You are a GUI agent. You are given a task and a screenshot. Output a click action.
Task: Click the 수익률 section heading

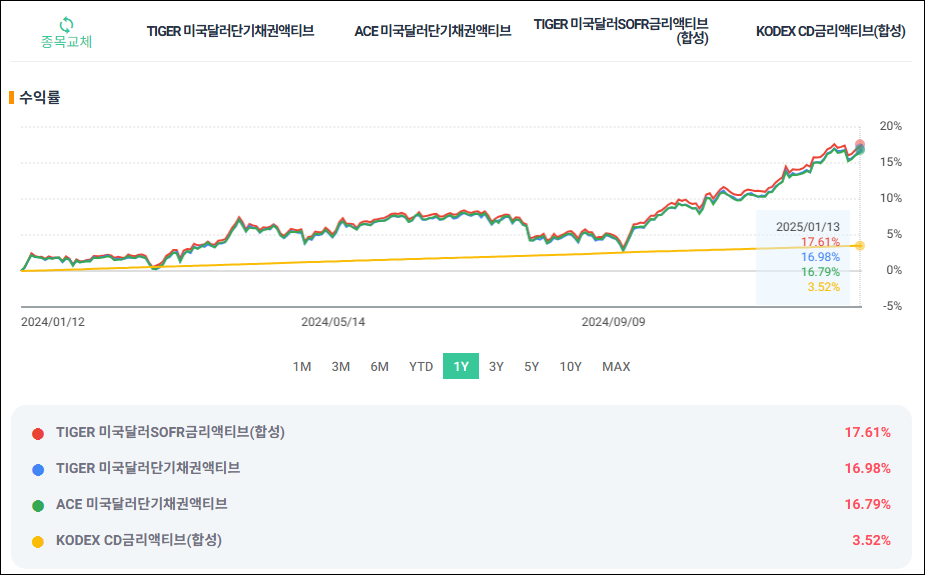coord(40,97)
